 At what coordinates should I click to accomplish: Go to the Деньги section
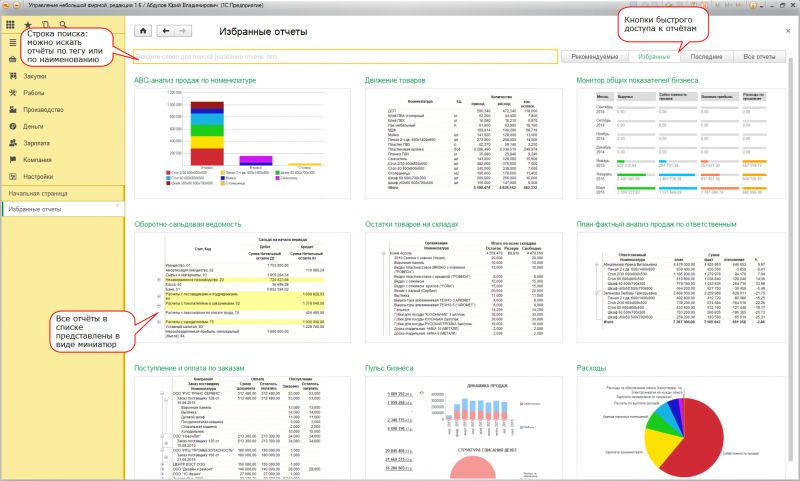(x=33, y=126)
